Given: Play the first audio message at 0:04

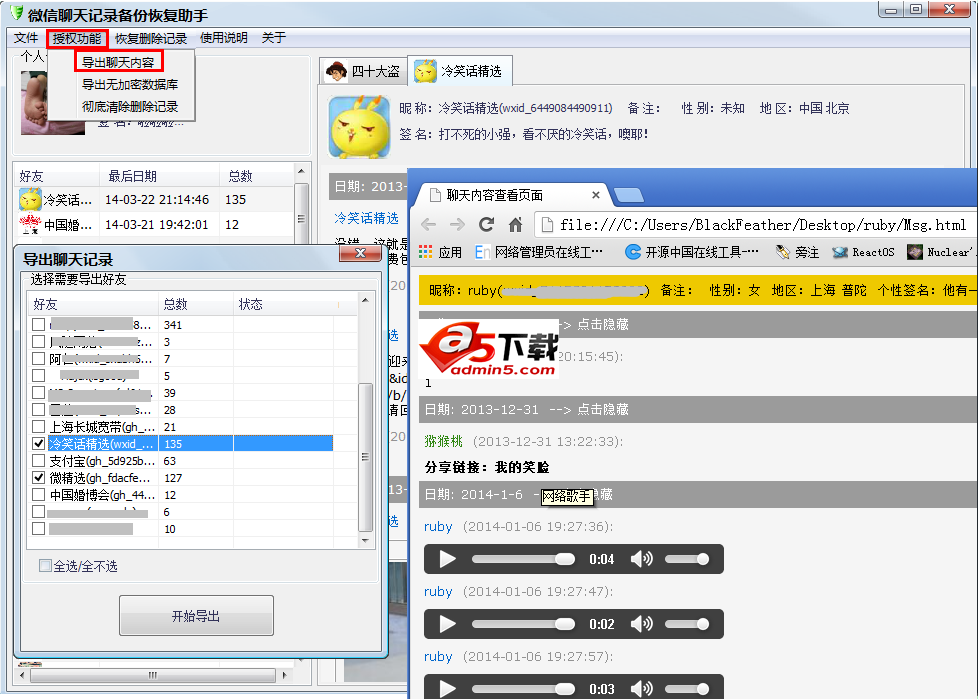Looking at the screenshot, I should (447, 559).
